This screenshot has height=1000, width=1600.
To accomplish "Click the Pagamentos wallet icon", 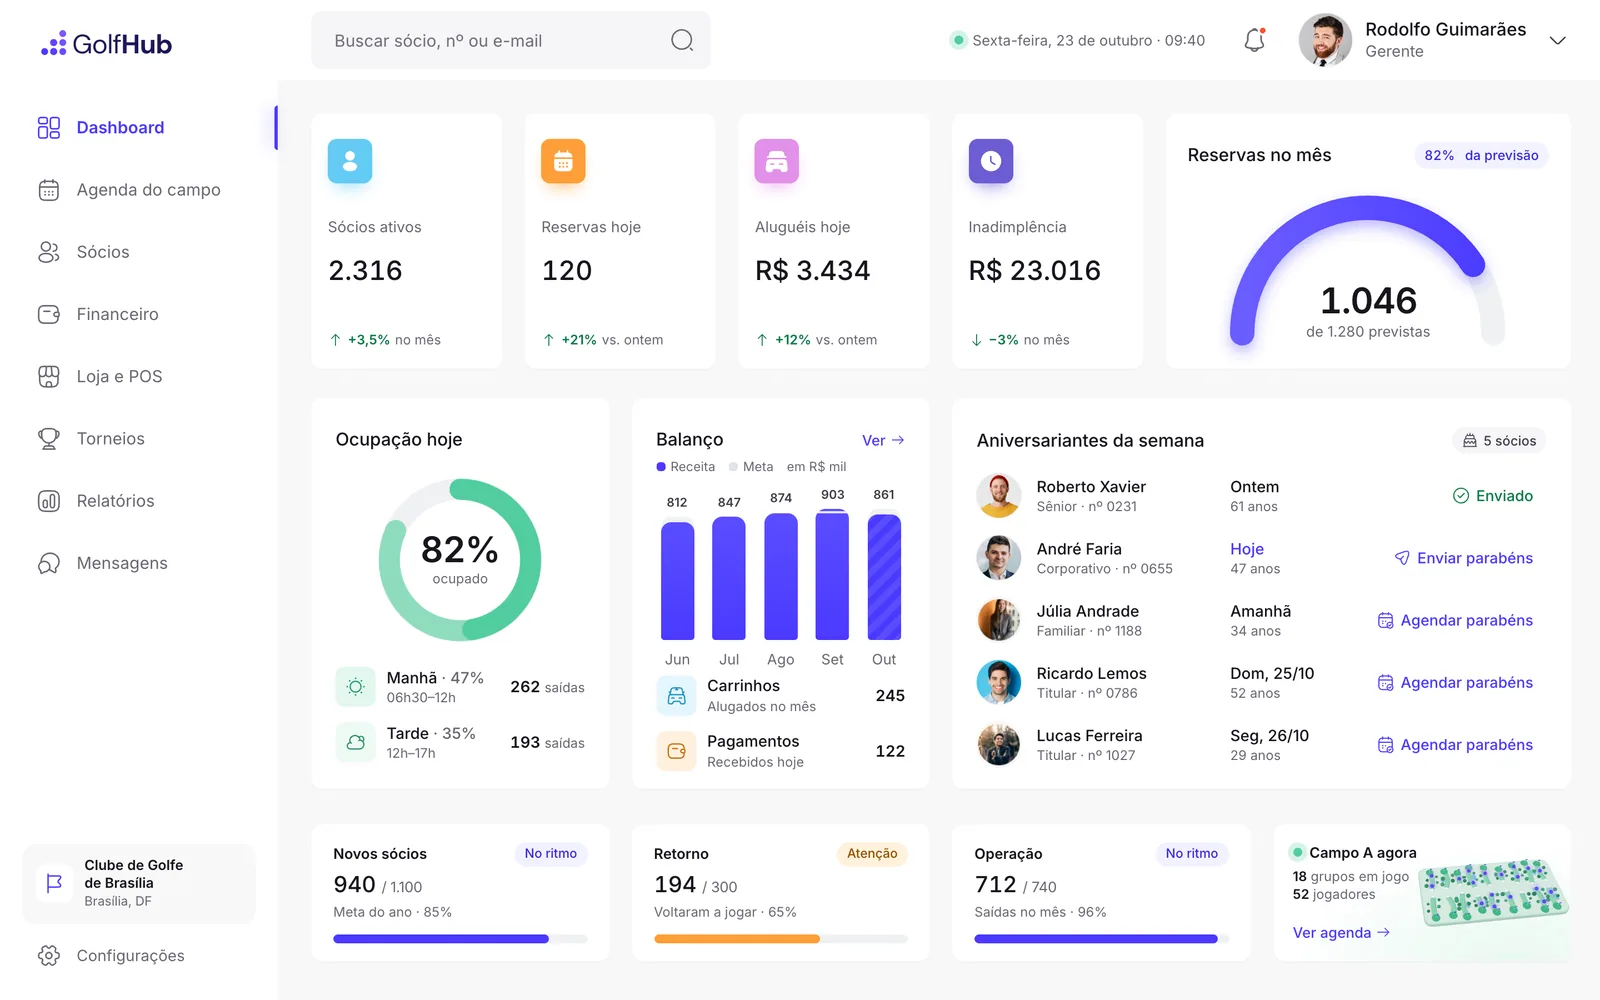I will 677,751.
